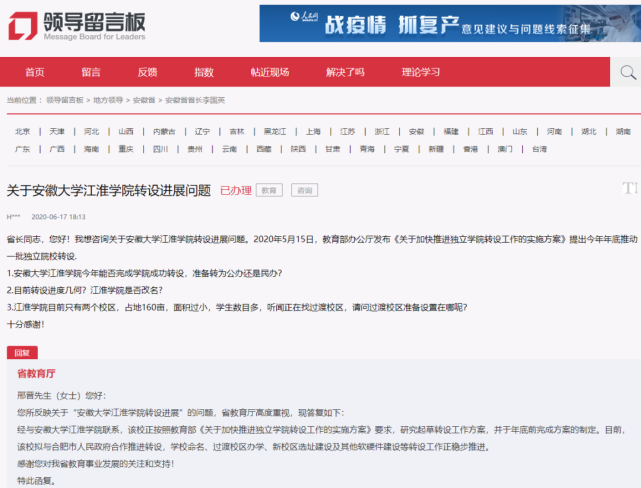Screen dimensions: 641x488
Task: Open the 广东 province link
Action: coord(22,149)
